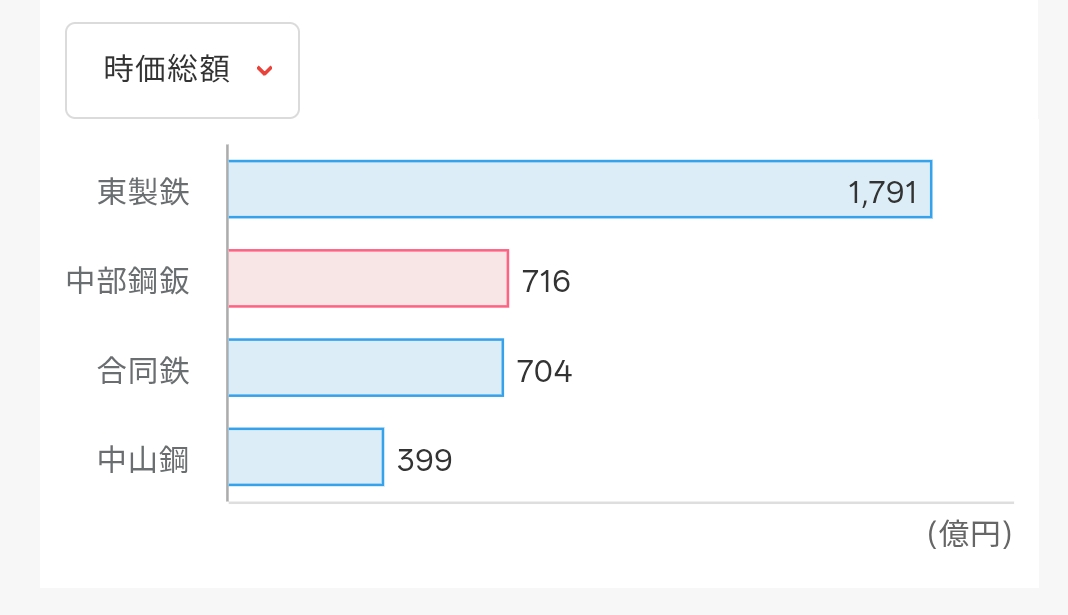Select the 東製鉄 company label
This screenshot has width=1068, height=615.
pos(143,191)
